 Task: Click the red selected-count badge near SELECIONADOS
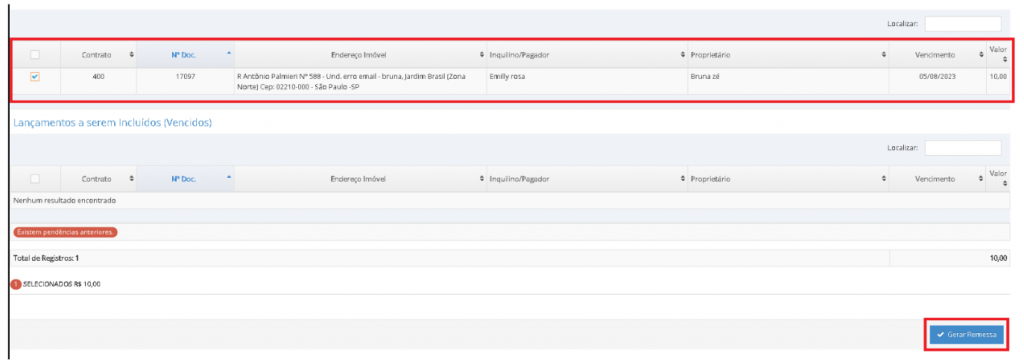16,284
